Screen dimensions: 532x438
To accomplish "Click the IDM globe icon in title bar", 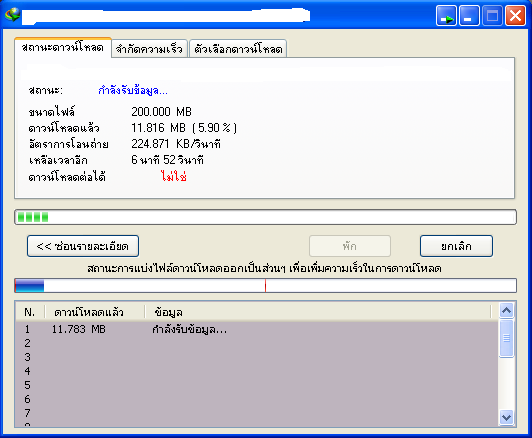I will pos(12,15).
